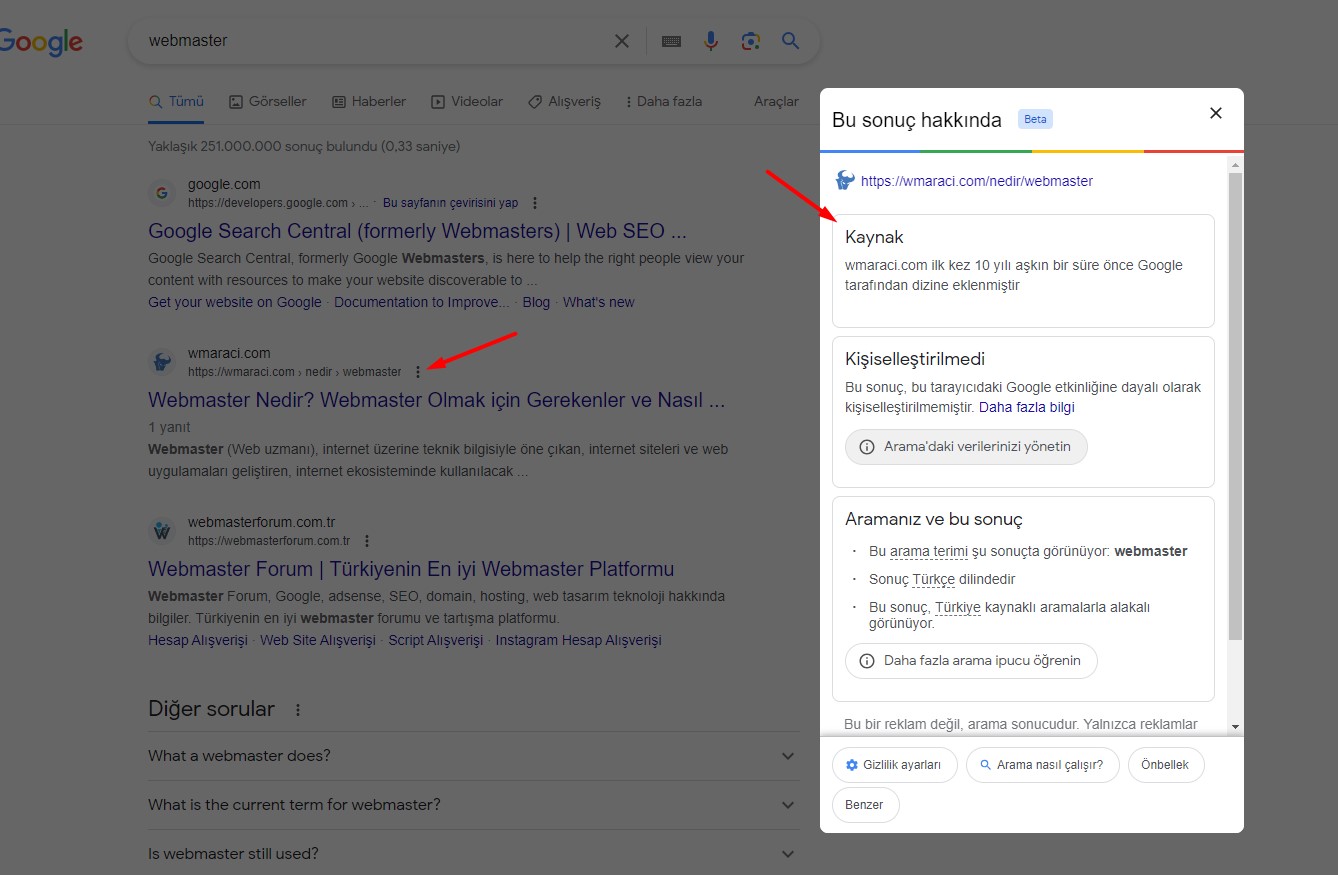Click the 'arama terimi' underlined term

(929, 551)
